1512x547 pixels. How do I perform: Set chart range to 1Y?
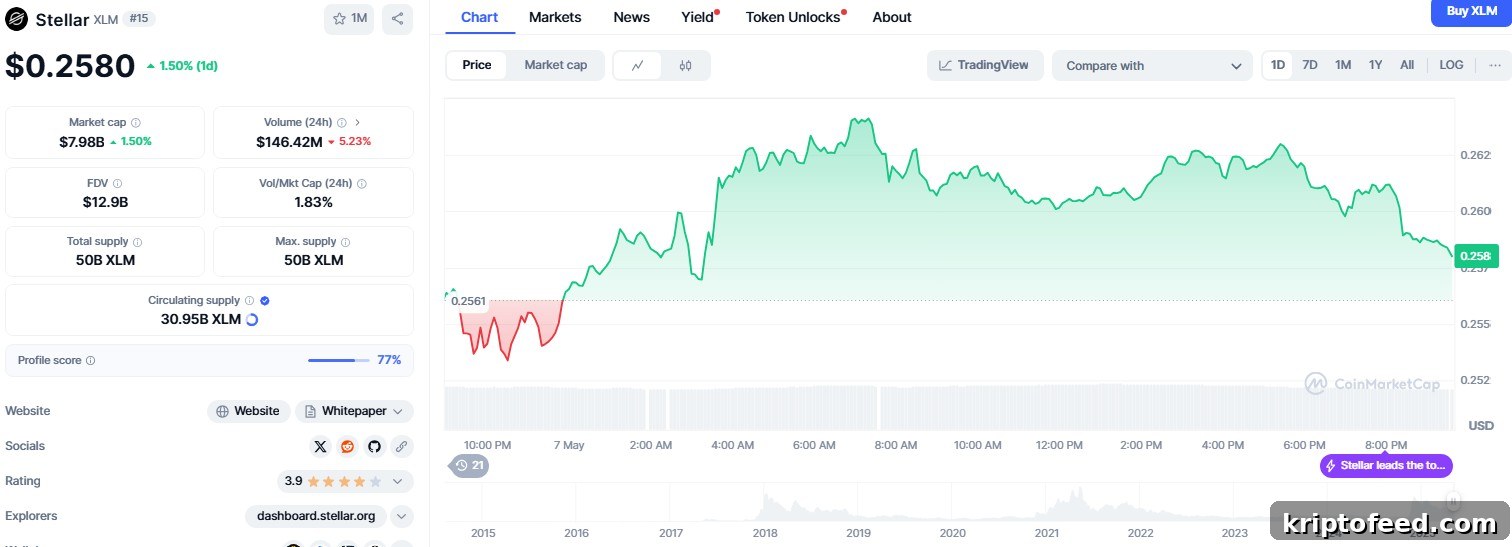tap(1376, 65)
